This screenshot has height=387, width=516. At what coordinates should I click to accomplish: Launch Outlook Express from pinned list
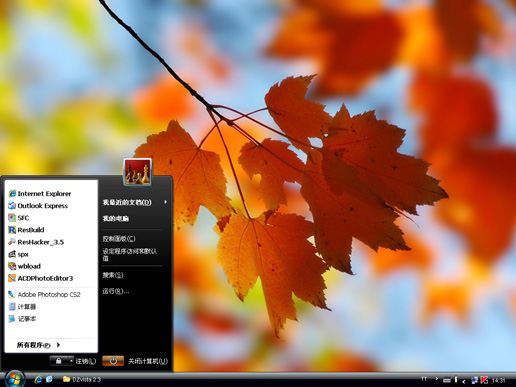(38, 206)
